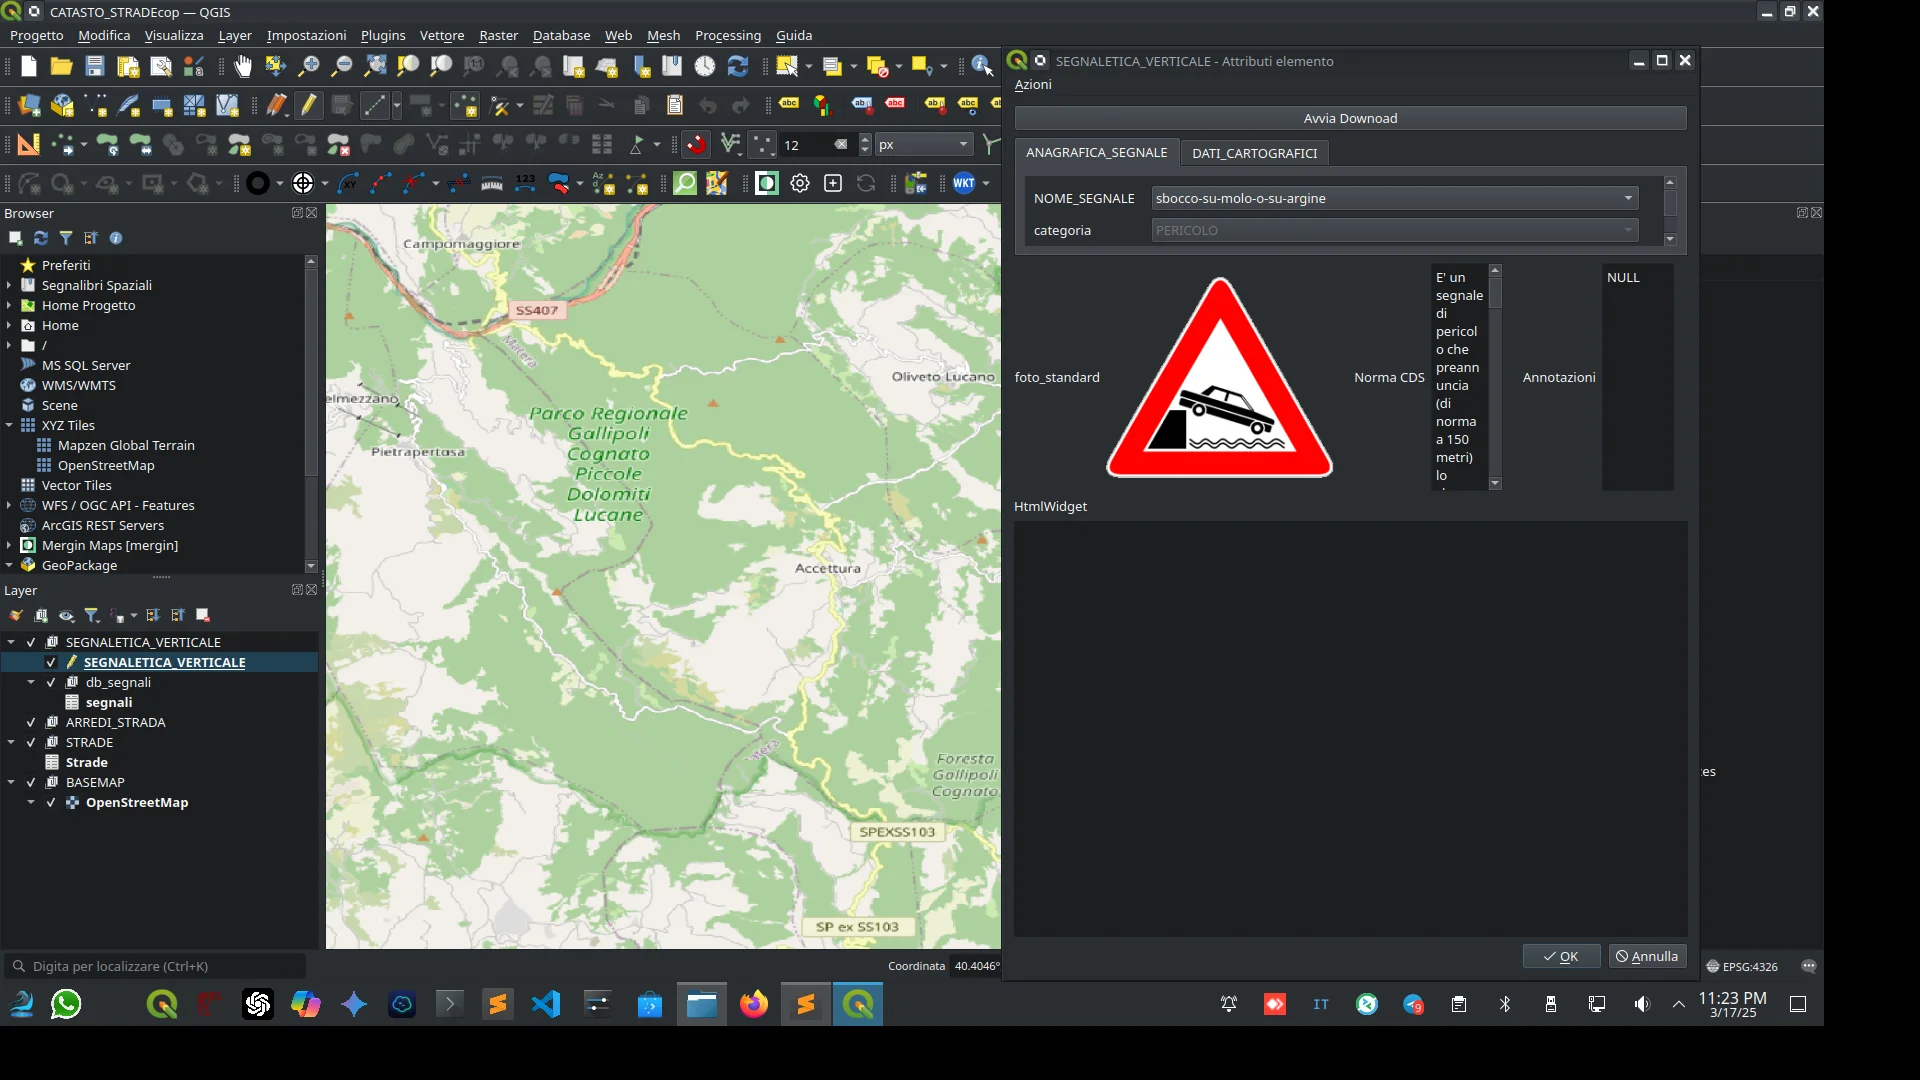Image resolution: width=1920 pixels, height=1080 pixels.
Task: Save the project with the floppy disk icon
Action: 95,66
